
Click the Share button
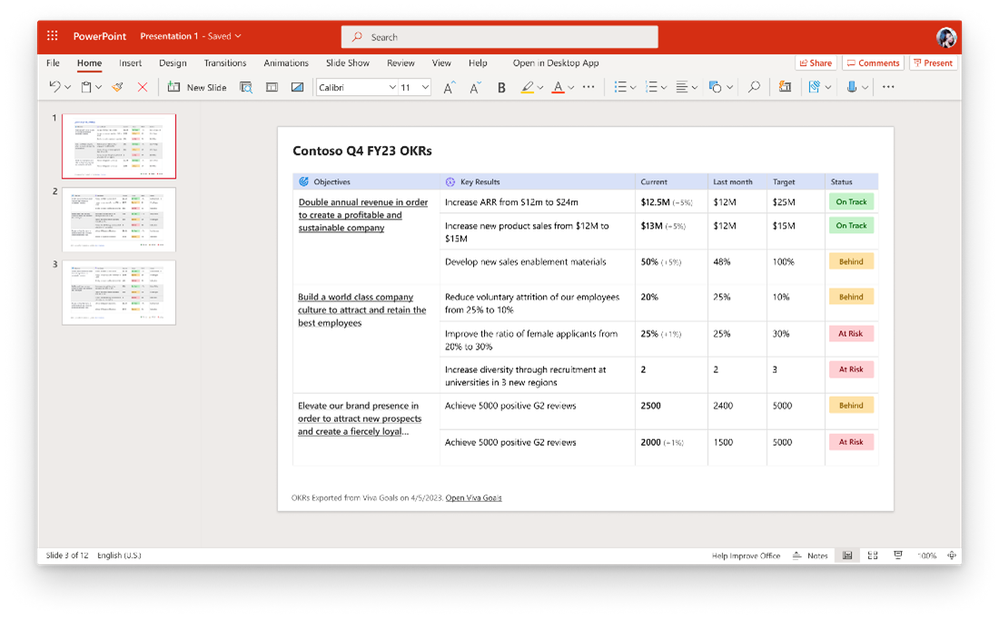[x=816, y=63]
